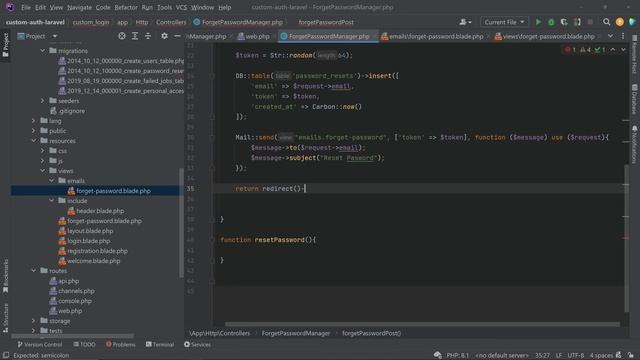Click UTF-8 encoding in status bar
The height and width of the screenshot is (360, 640).
point(576,355)
